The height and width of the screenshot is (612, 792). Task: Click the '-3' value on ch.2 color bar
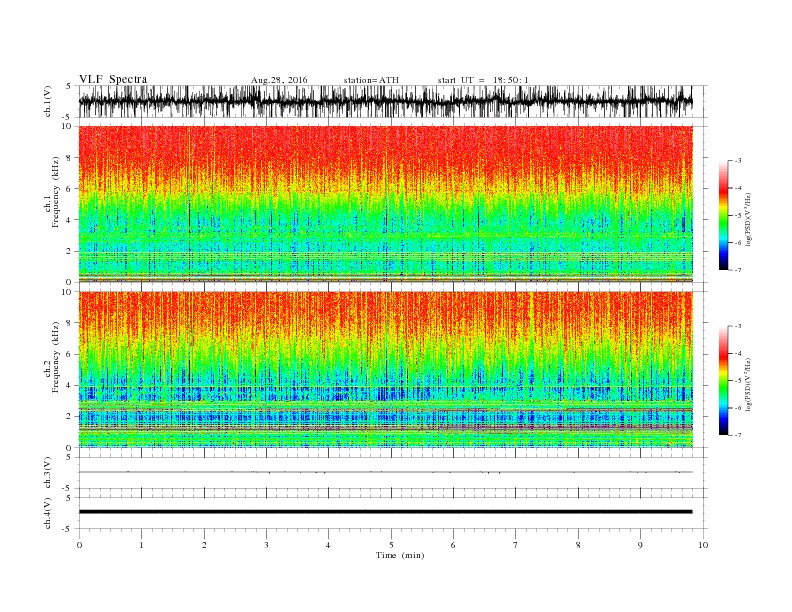(737, 327)
